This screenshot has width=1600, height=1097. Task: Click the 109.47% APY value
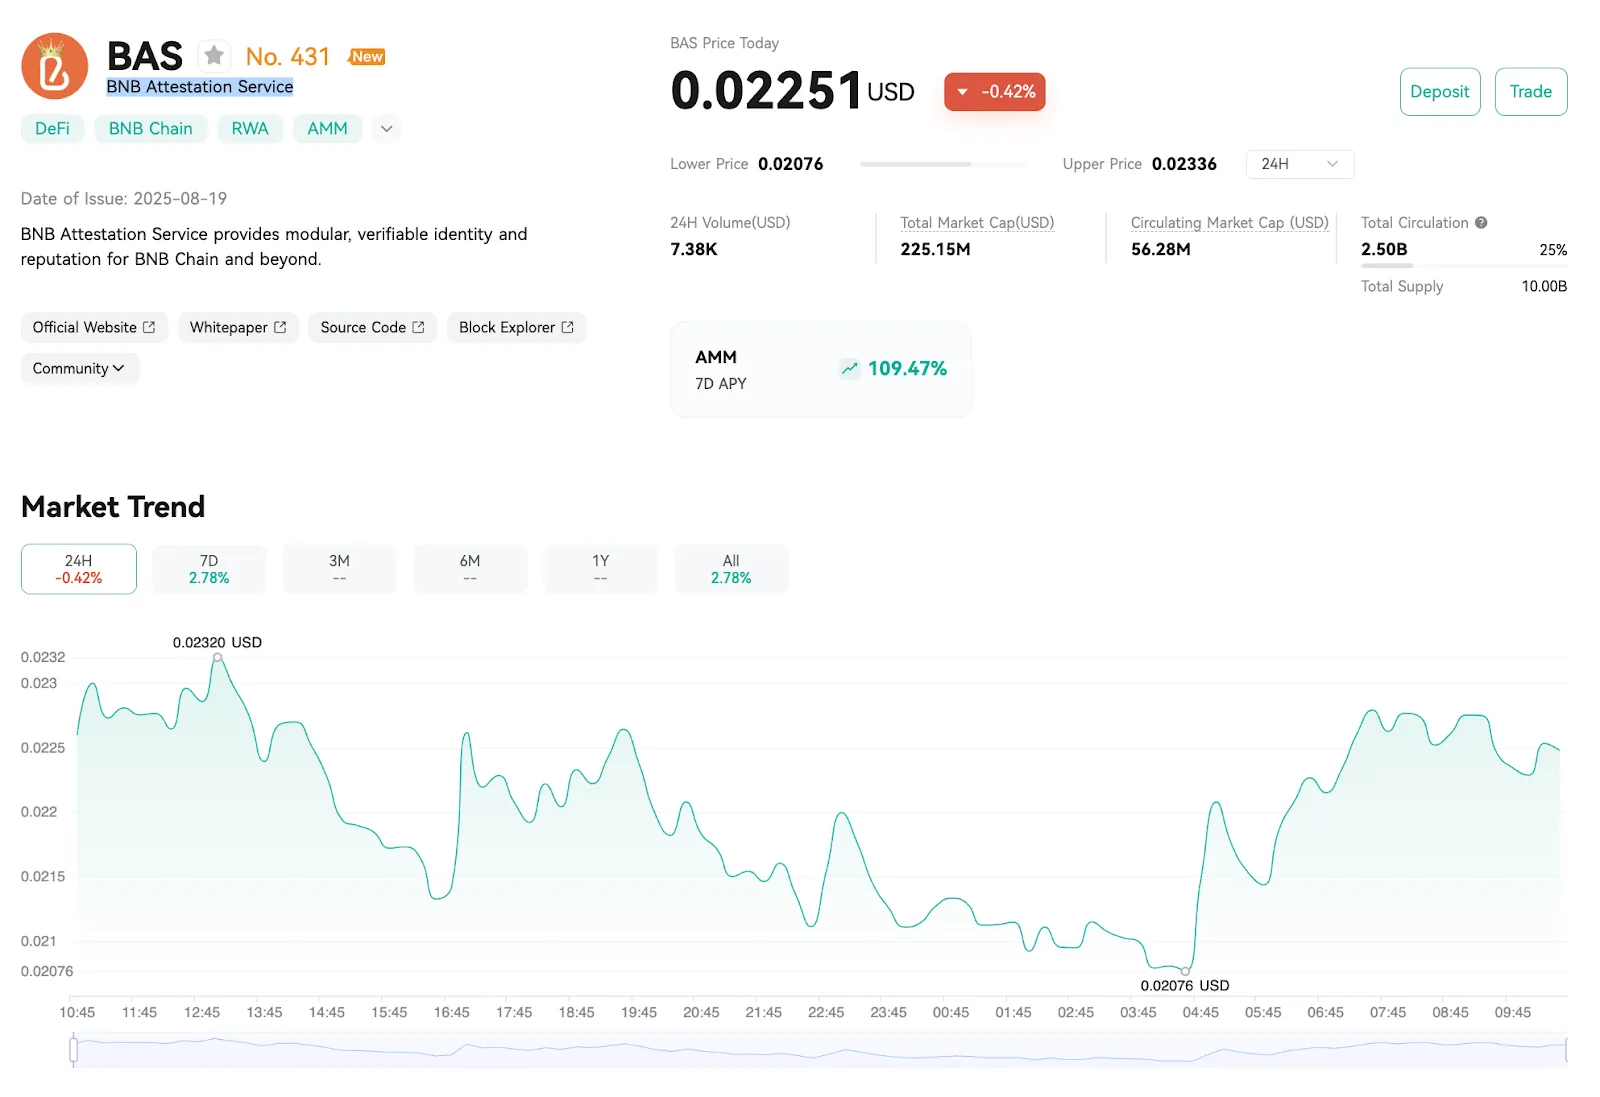coord(907,368)
